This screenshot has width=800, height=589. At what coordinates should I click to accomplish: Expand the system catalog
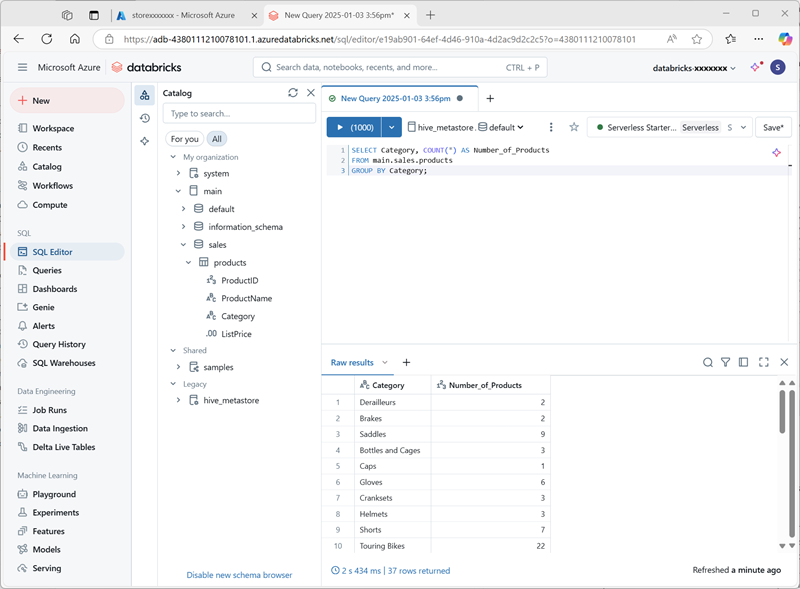point(178,174)
